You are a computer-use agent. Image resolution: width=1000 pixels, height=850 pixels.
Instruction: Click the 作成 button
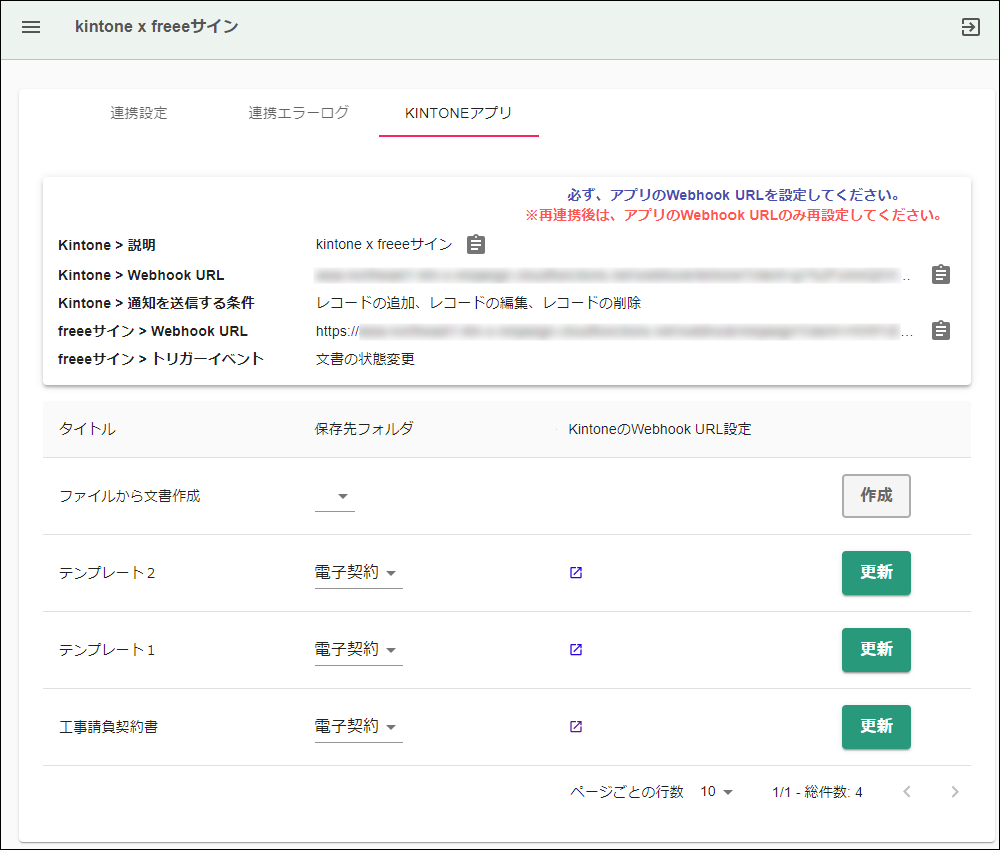tap(876, 495)
